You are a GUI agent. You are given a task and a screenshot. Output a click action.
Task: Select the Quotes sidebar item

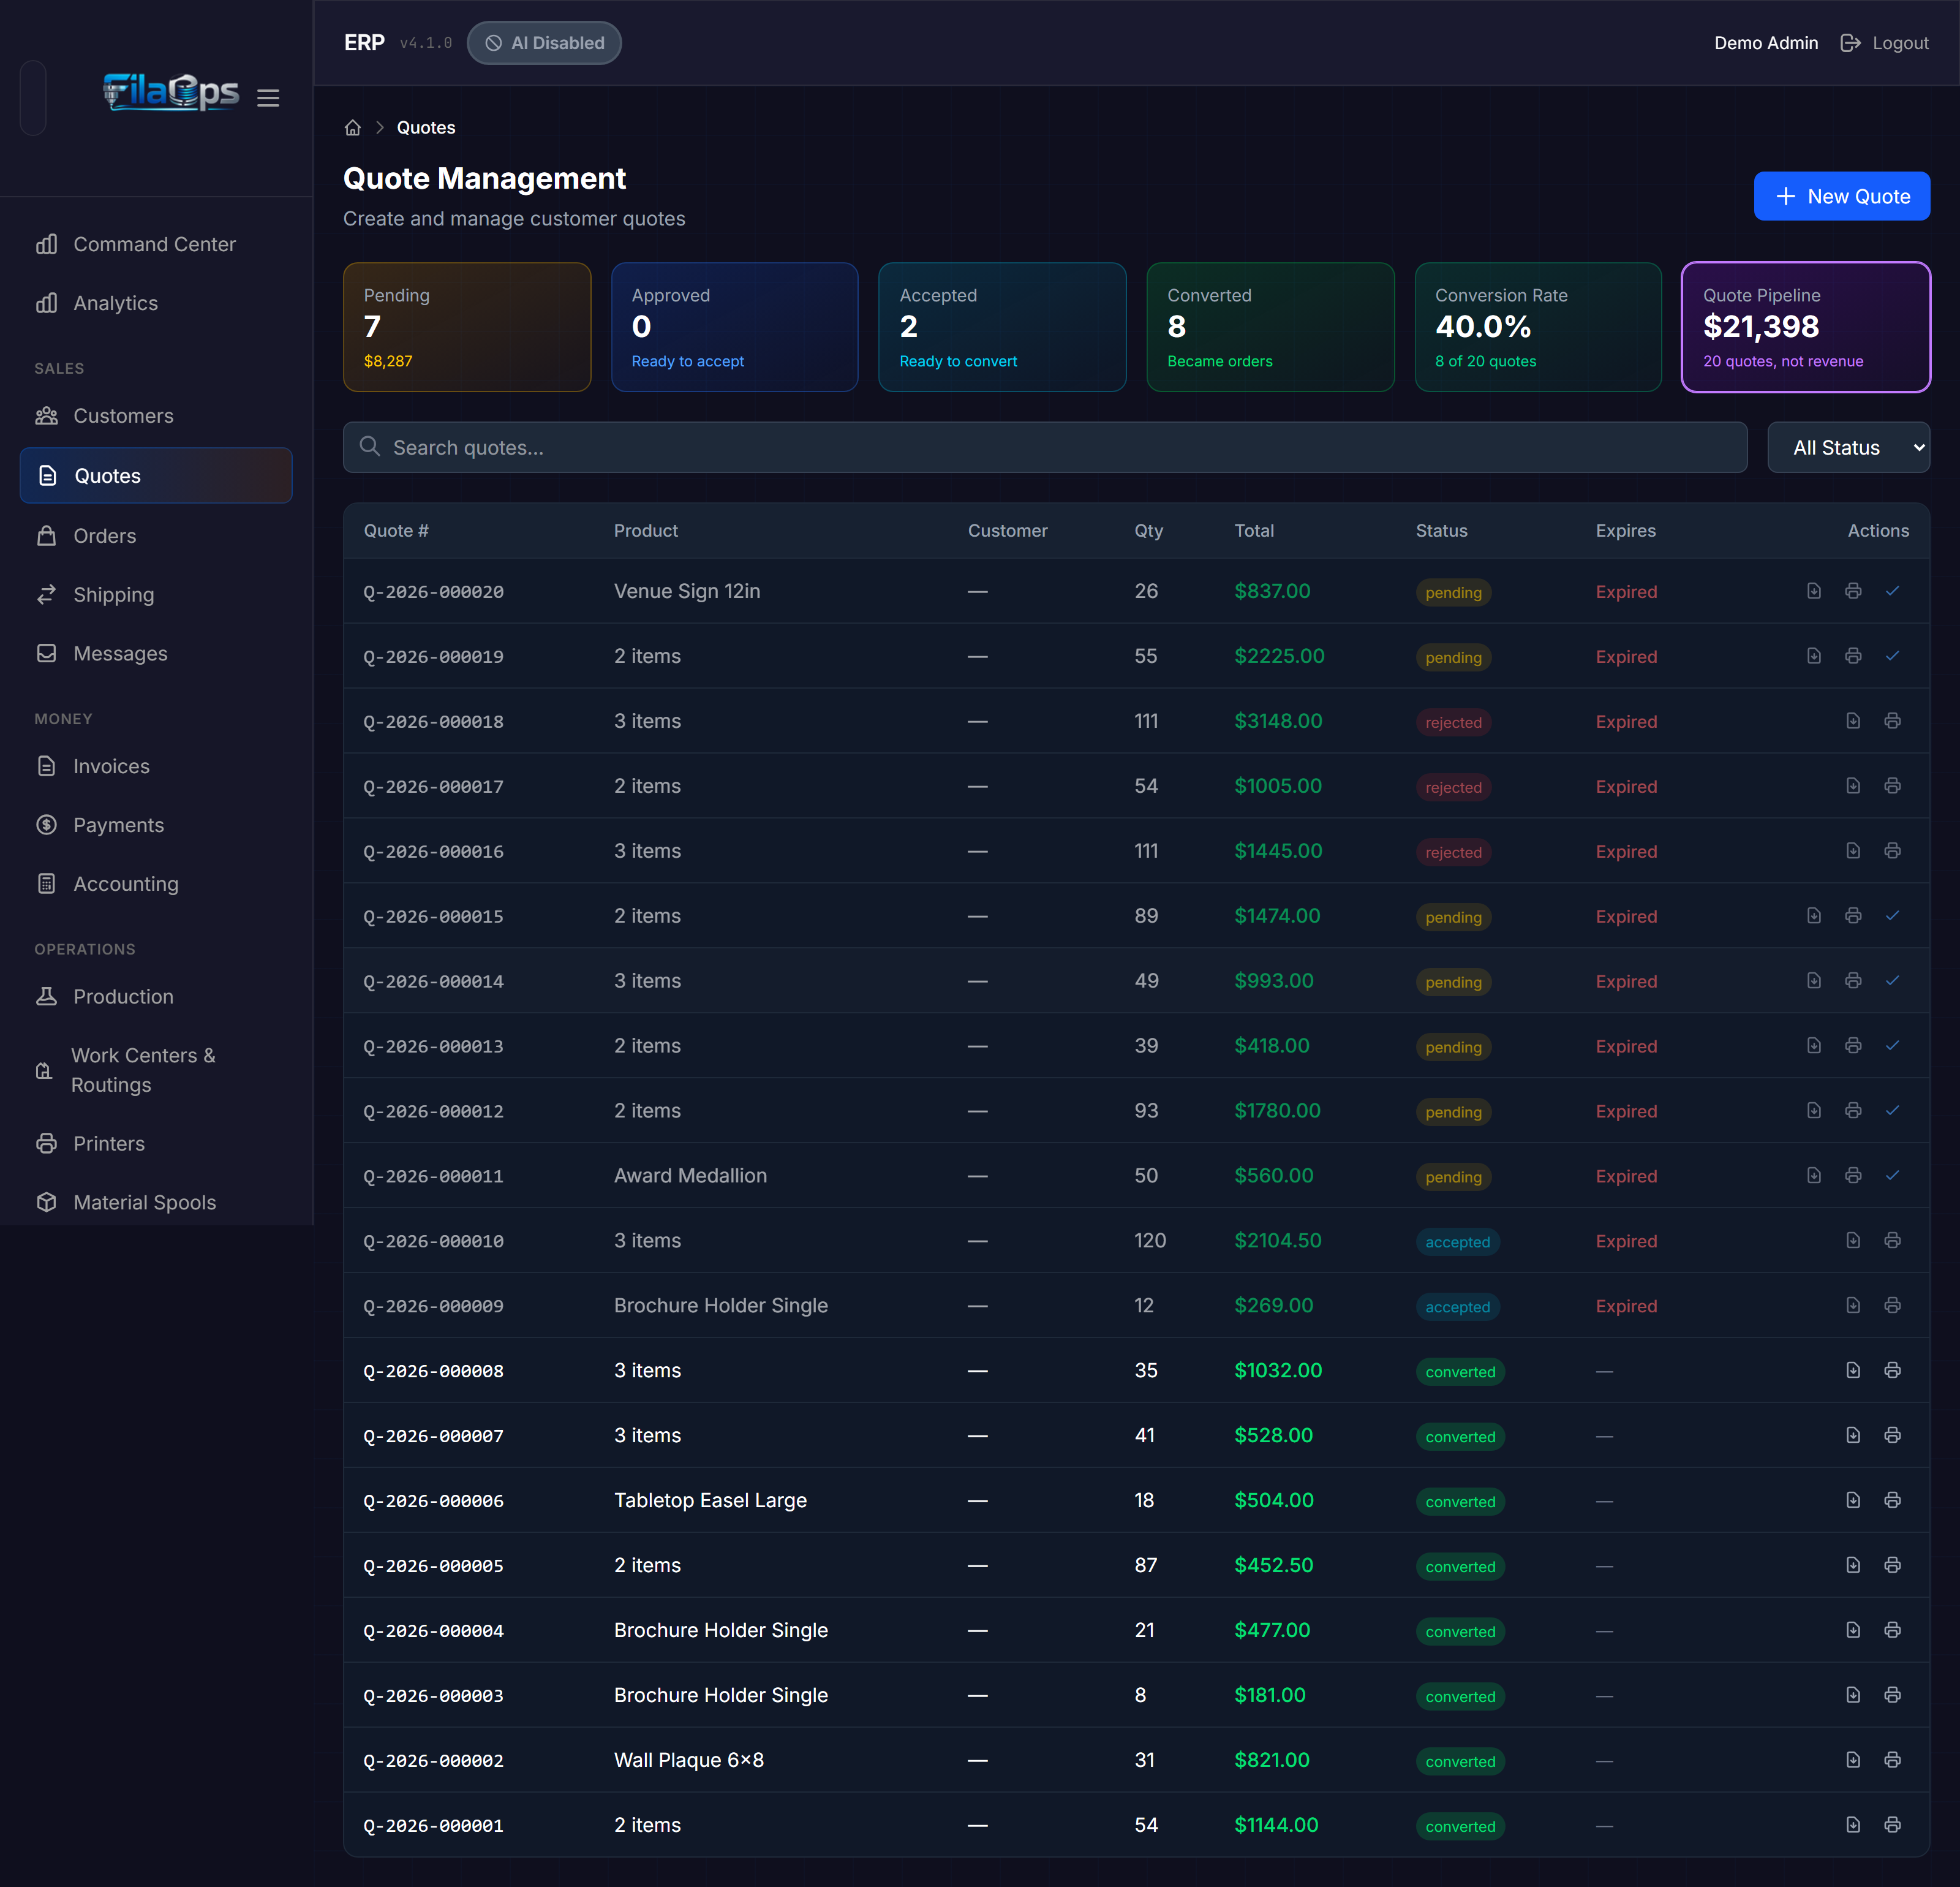(x=155, y=476)
